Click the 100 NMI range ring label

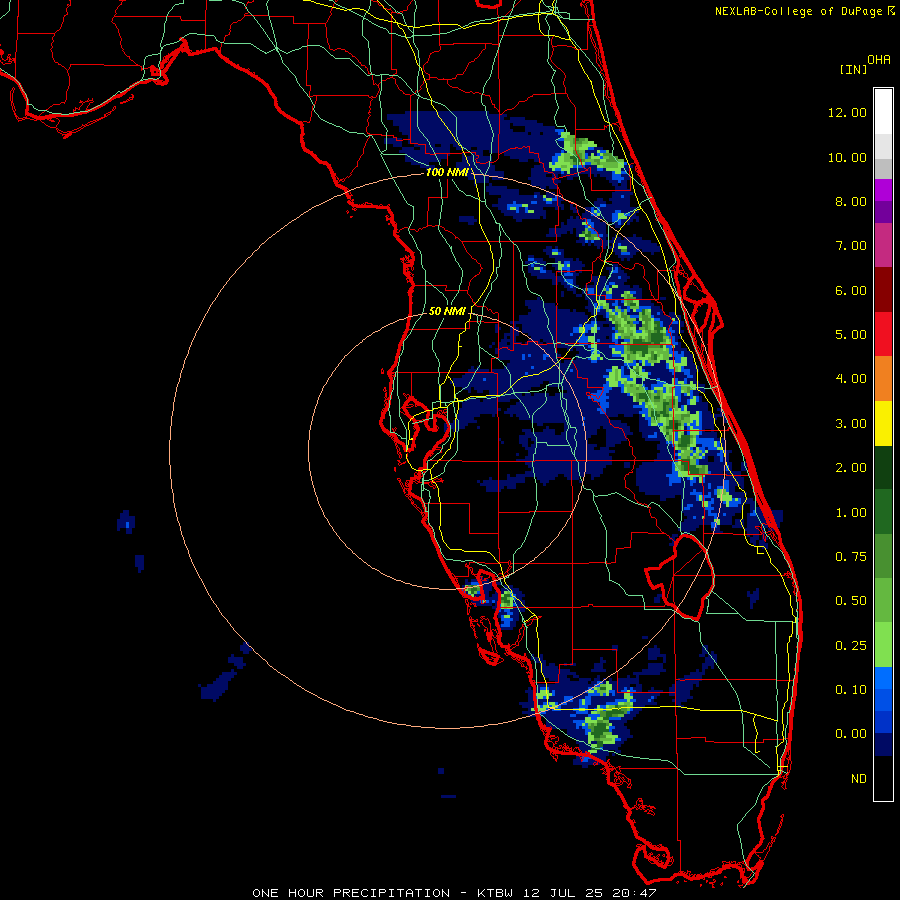click(x=446, y=172)
